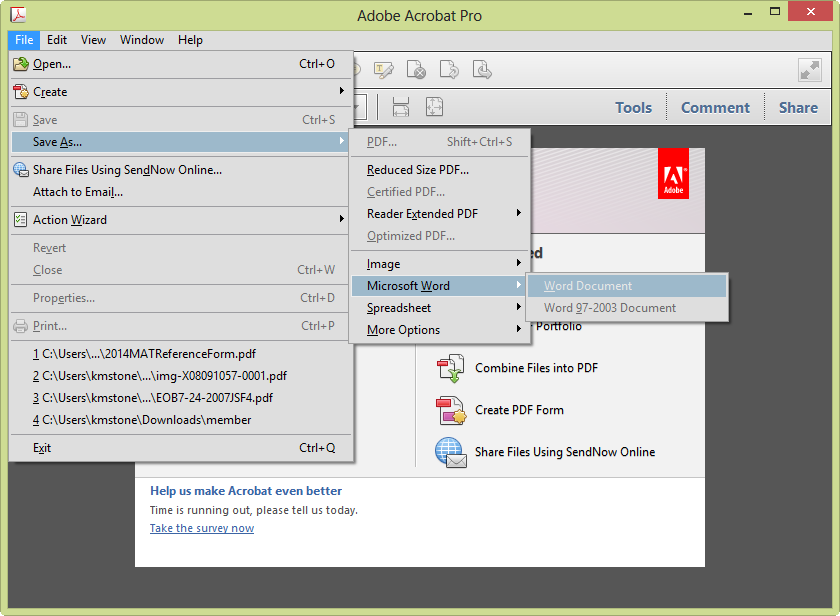This screenshot has height=616, width=840.
Task: Click Certified PDF... menu entry
Action: pyautogui.click(x=439, y=192)
